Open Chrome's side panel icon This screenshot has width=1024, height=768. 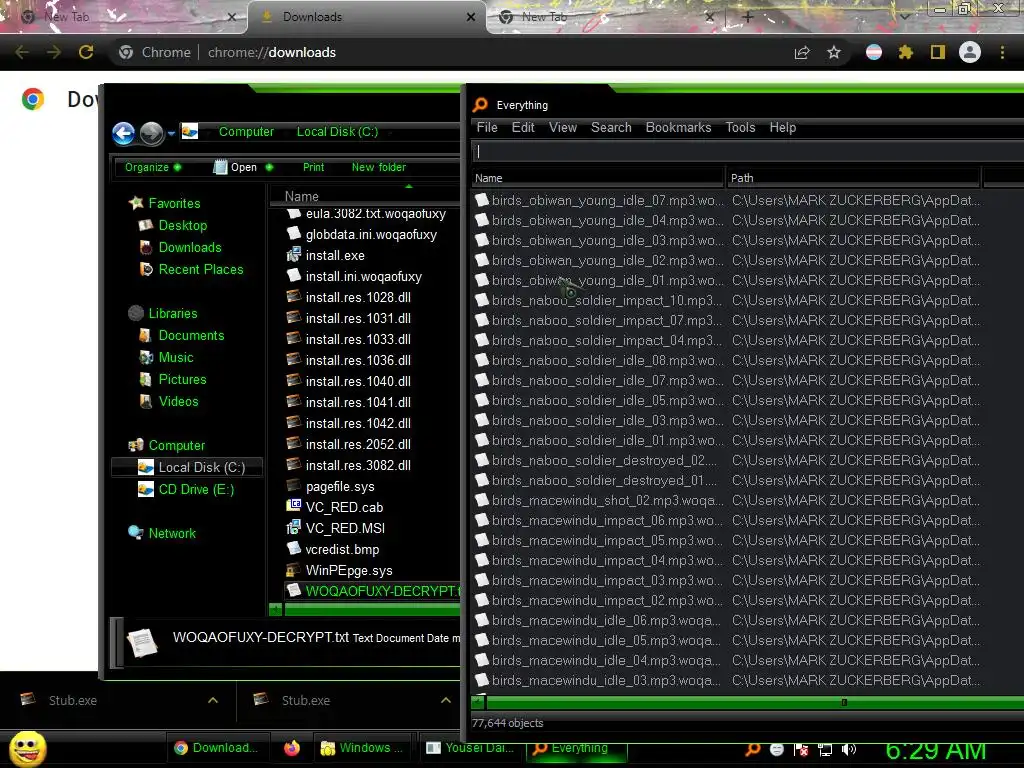point(938,52)
